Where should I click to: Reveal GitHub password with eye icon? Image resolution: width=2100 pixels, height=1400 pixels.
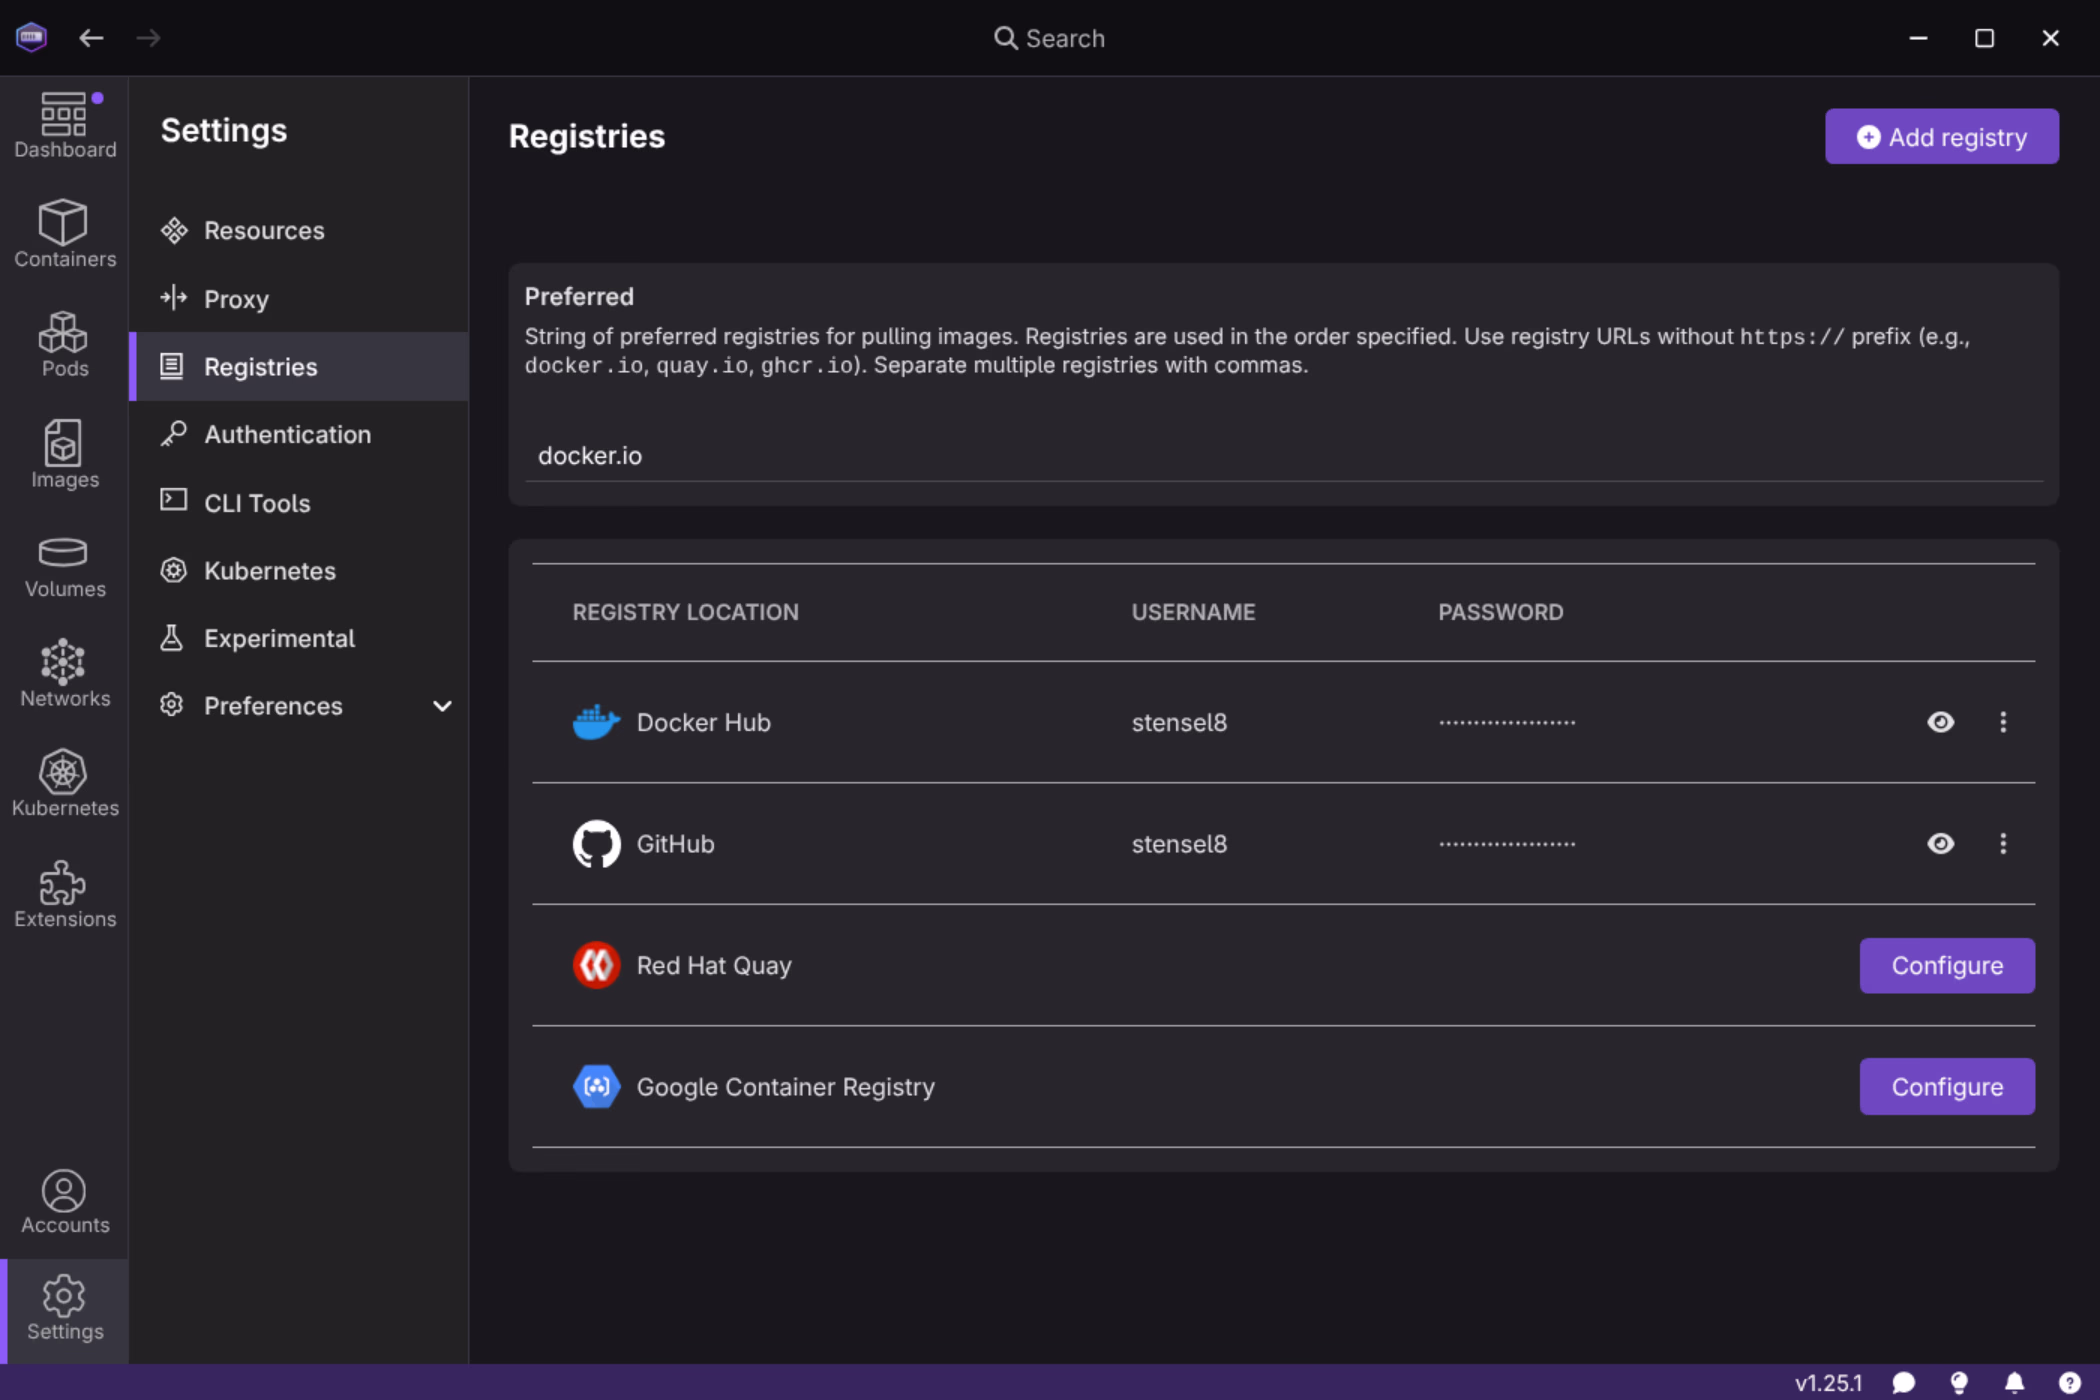(1940, 844)
